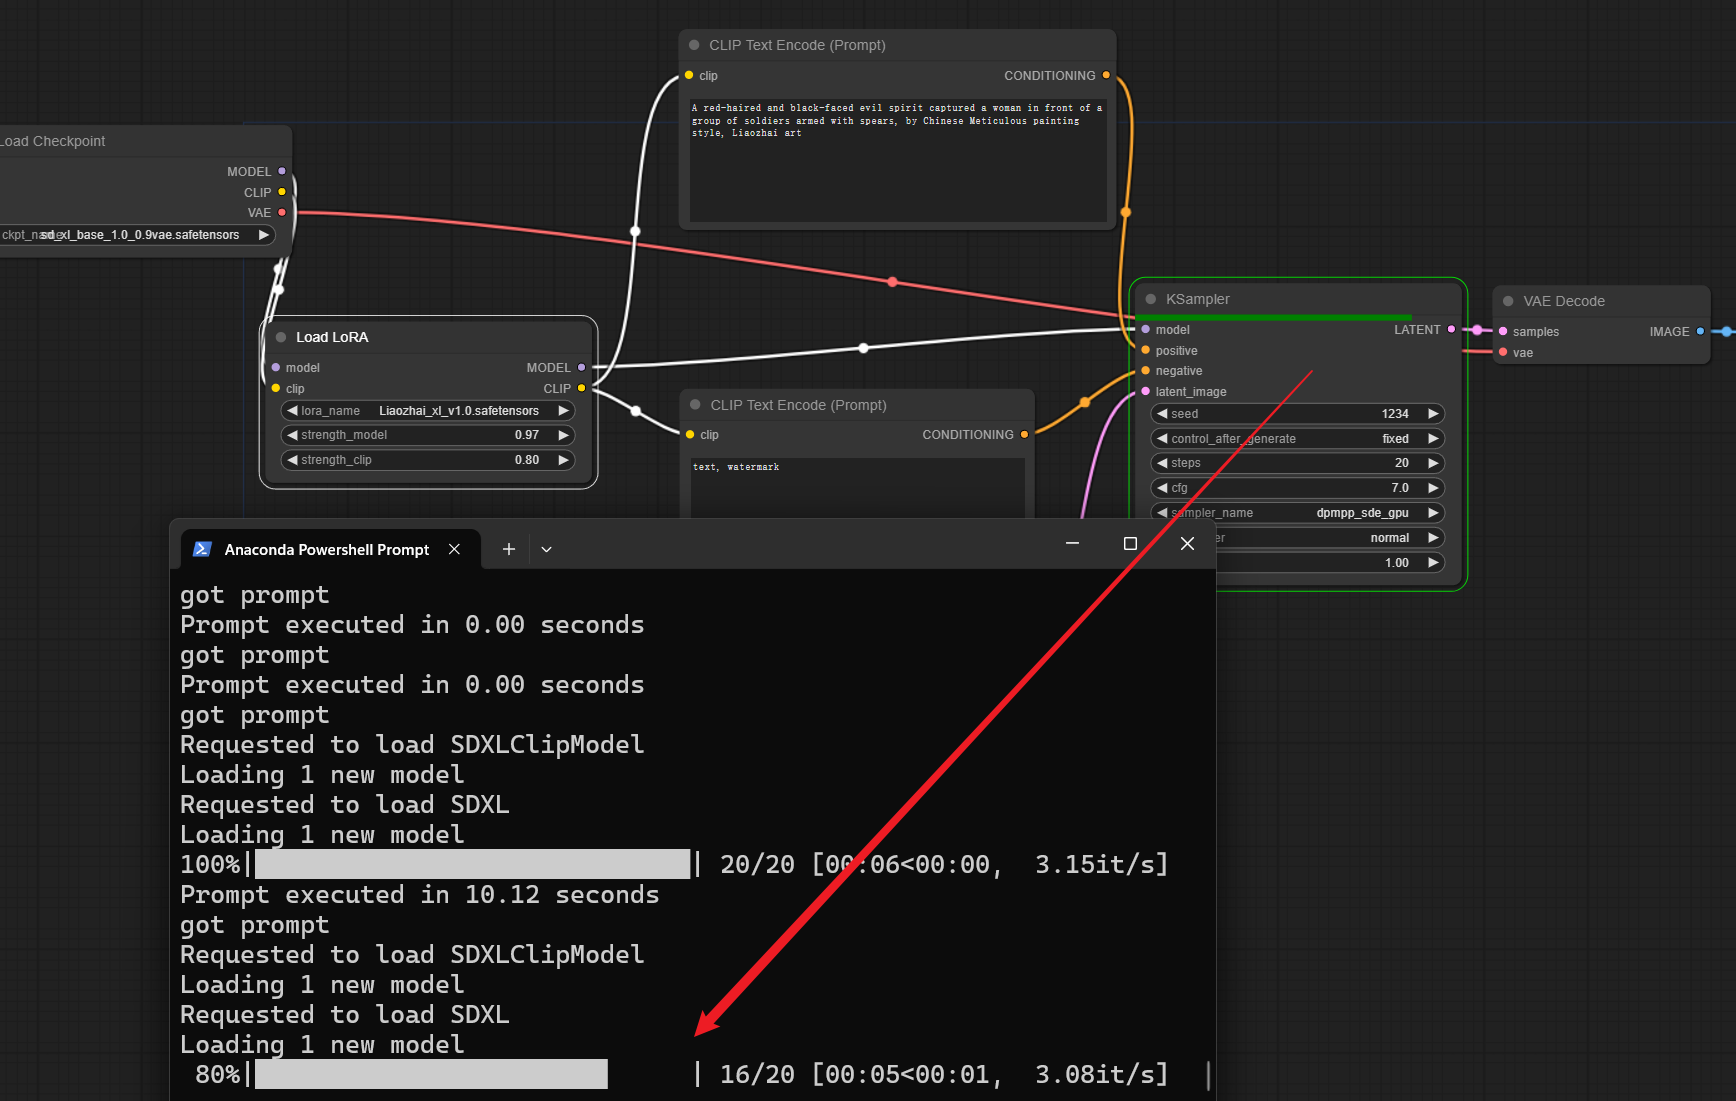1736x1101 pixels.
Task: Click the strength_clip right arrow
Action: click(x=563, y=460)
